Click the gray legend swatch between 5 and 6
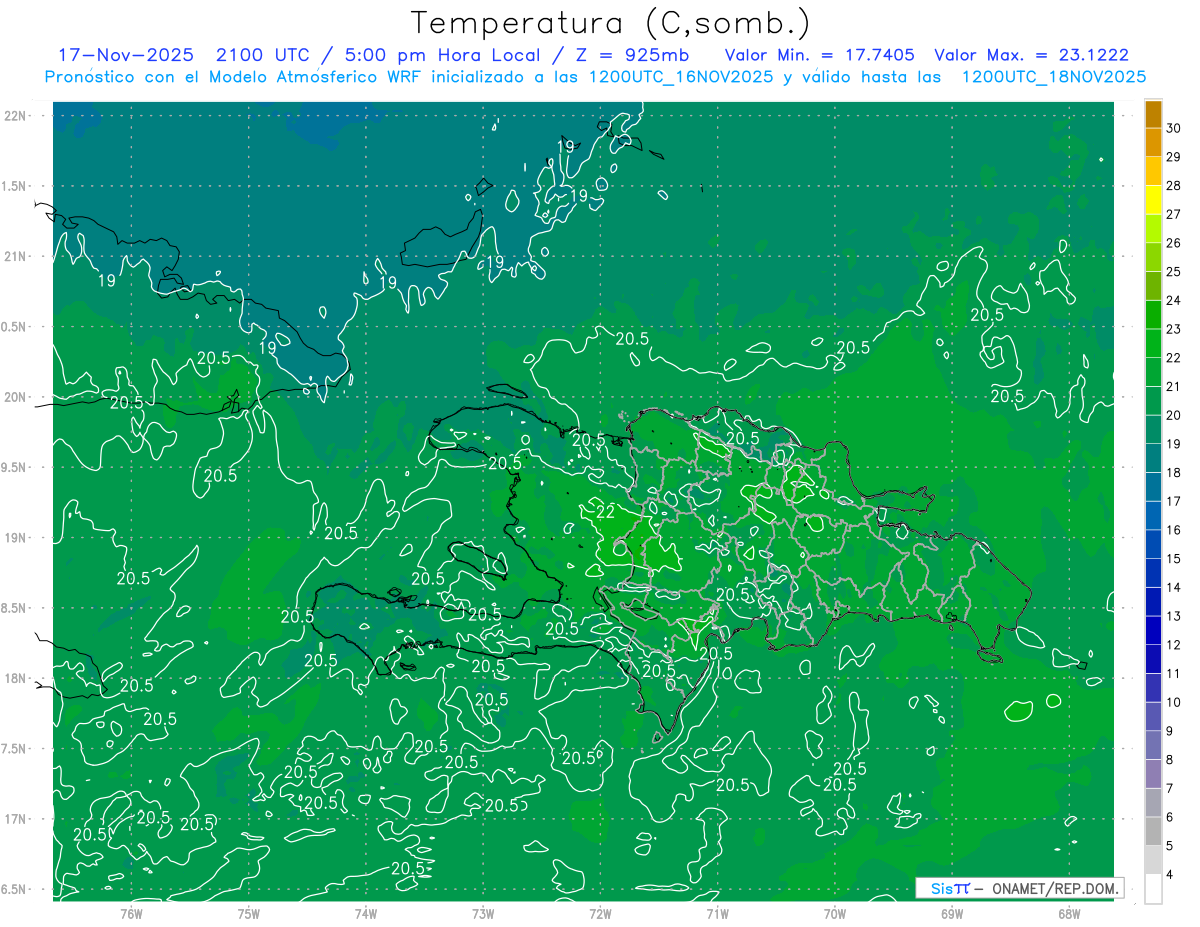This screenshot has width=1200, height=927. click(x=1153, y=830)
